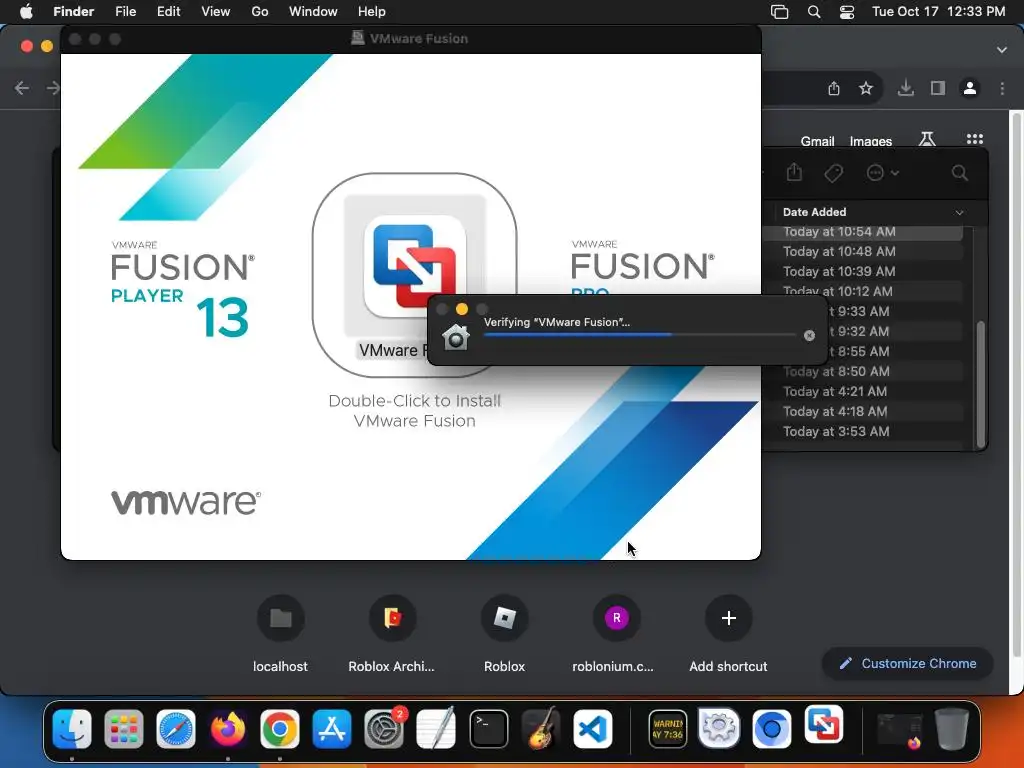Image resolution: width=1024 pixels, height=768 pixels.
Task: Open the Search Labs flask icon
Action: tap(927, 139)
